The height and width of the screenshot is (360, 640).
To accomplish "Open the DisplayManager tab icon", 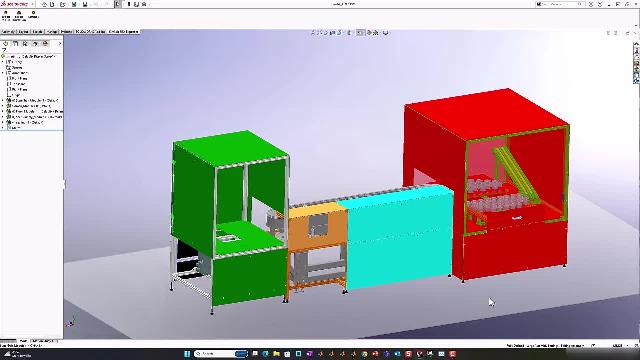I will pos(45,44).
